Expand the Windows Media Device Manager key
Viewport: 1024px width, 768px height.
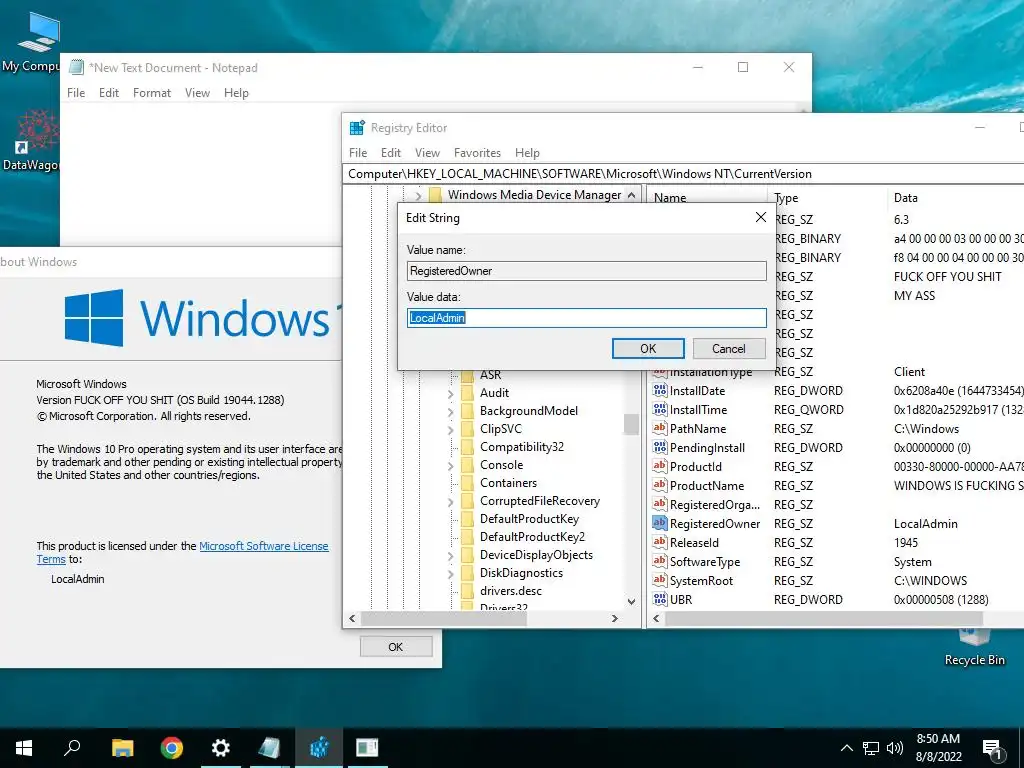click(419, 195)
